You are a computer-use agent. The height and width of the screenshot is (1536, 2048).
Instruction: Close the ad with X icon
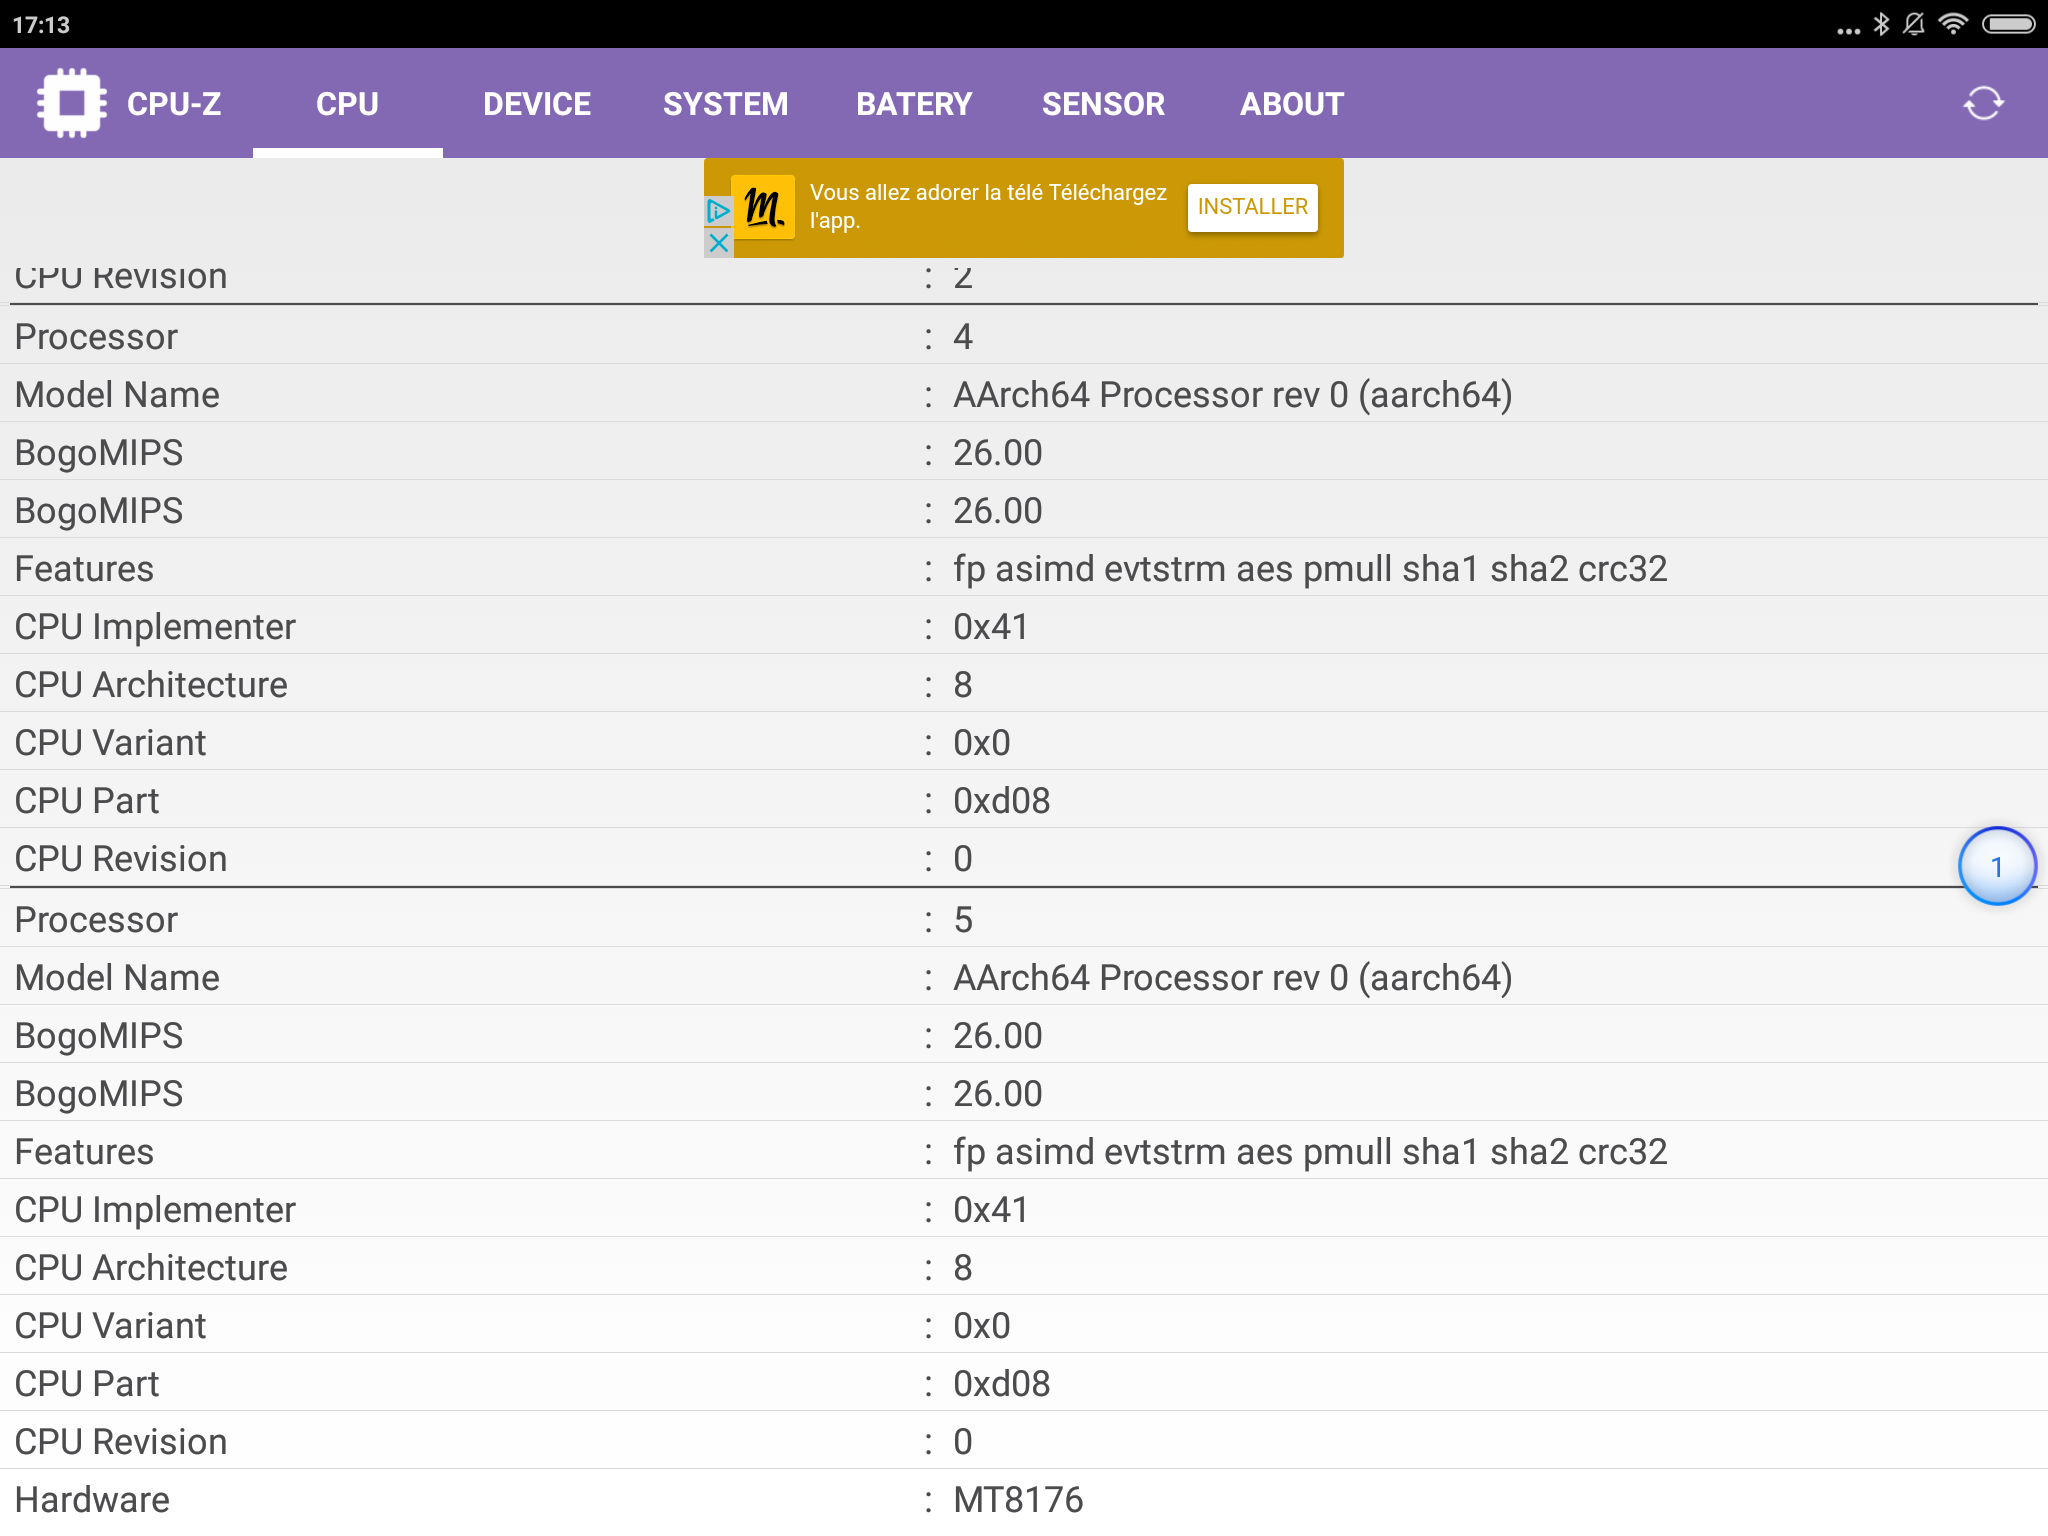pos(718,243)
